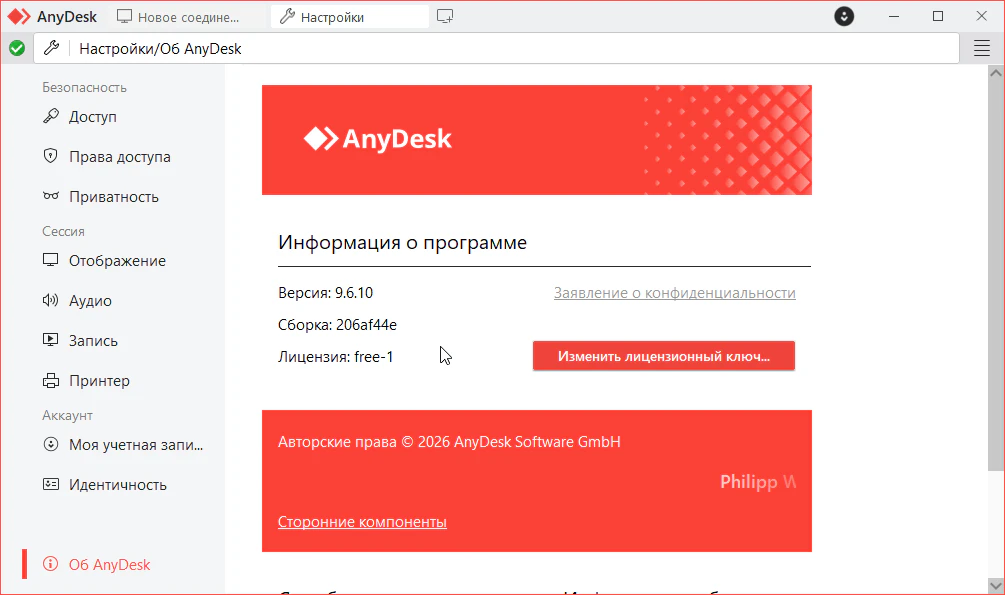
Task: Click the glasses icon for Приватность
Action: [x=51, y=197]
